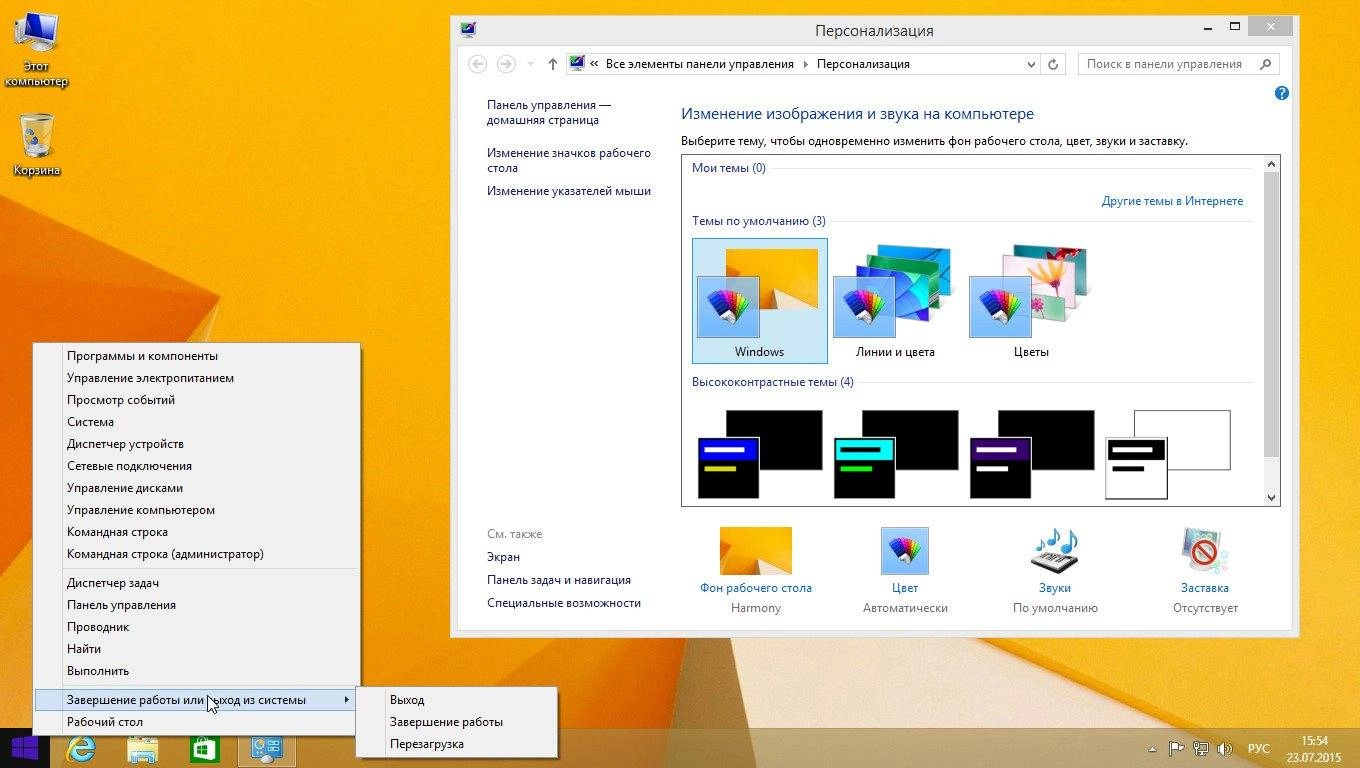Open the Action Center flag icon

[1177, 748]
